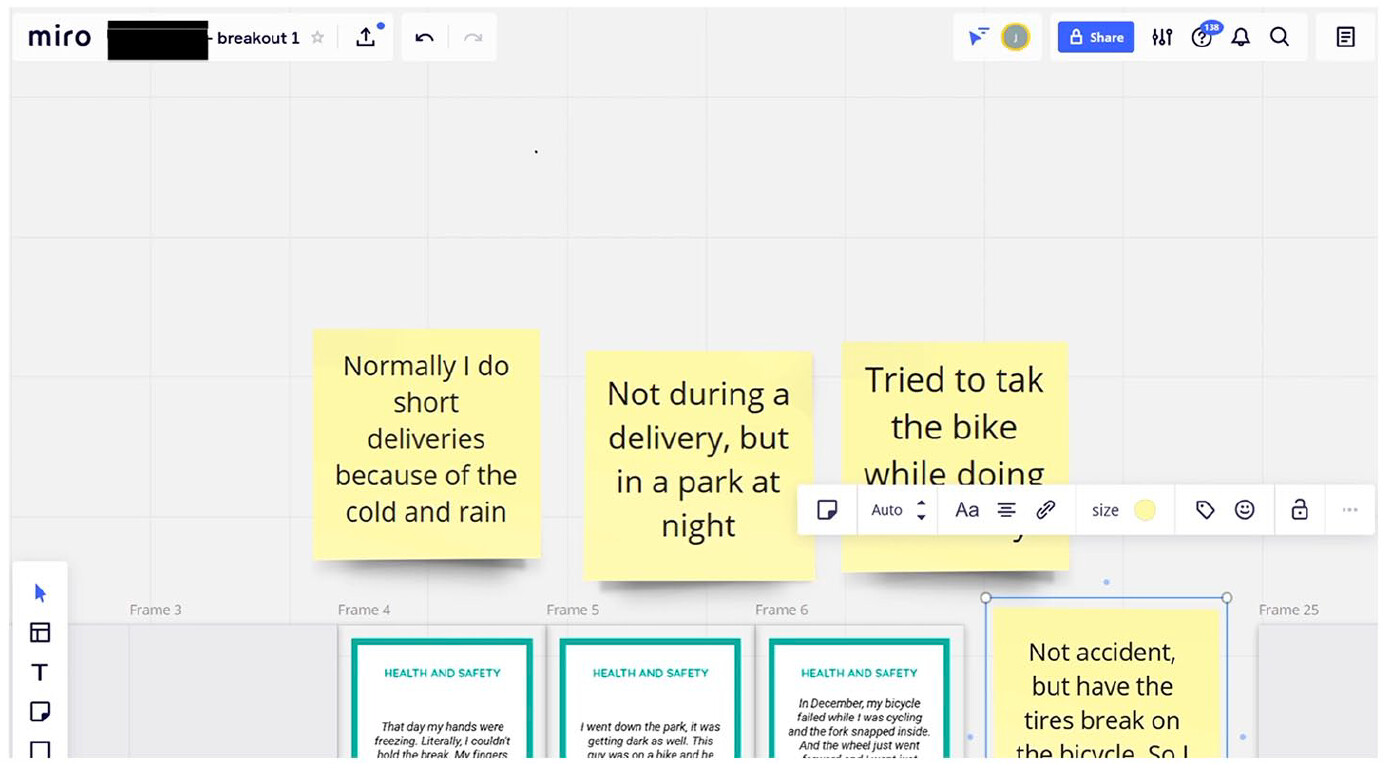Select the sticky note tool in sidebar
Viewport: 1388px width, 768px height.
40,712
